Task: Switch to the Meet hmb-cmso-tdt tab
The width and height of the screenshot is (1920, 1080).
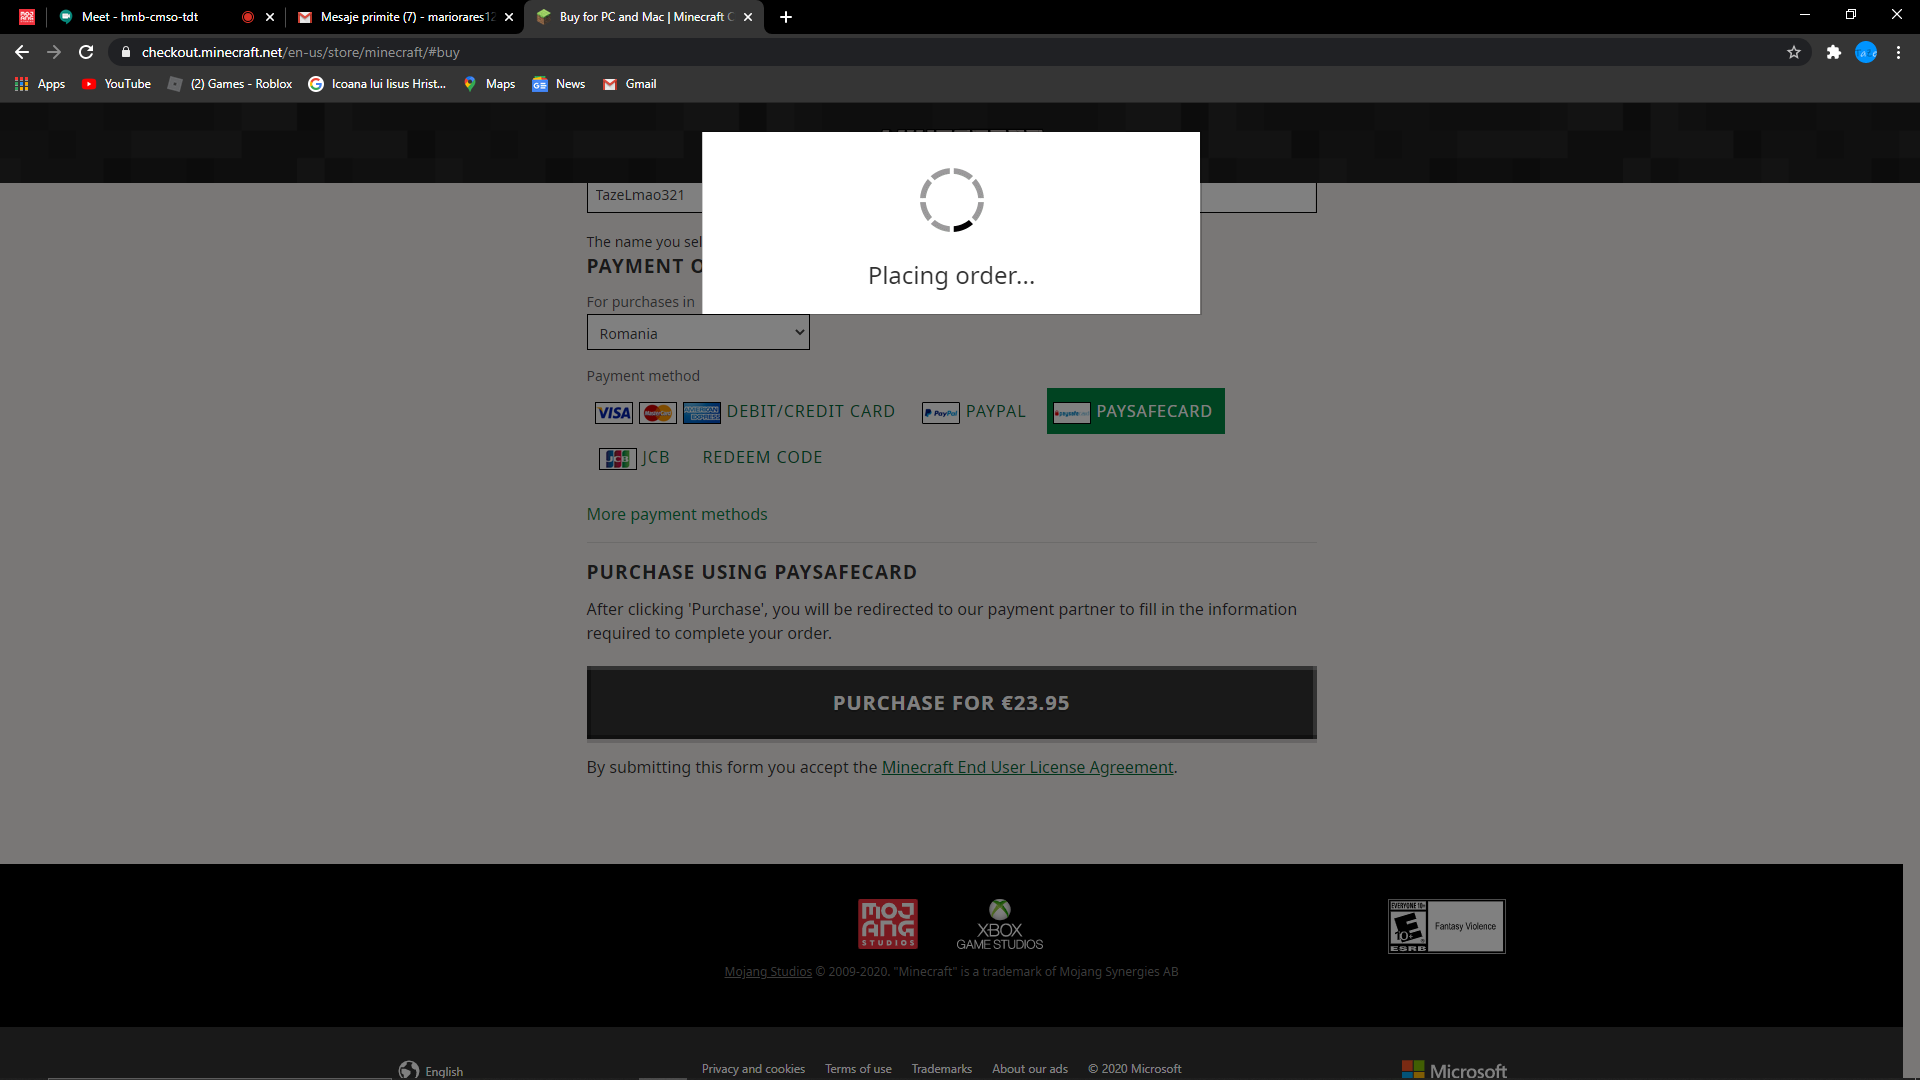Action: coord(140,17)
